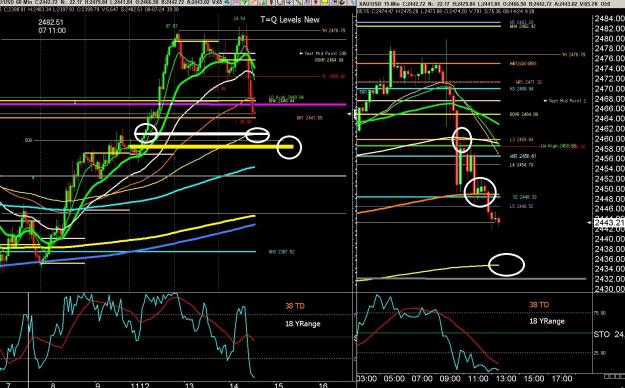Click the 2448.00 price axis label
Image resolution: width=625 pixels, height=388 pixels.
pos(609,199)
